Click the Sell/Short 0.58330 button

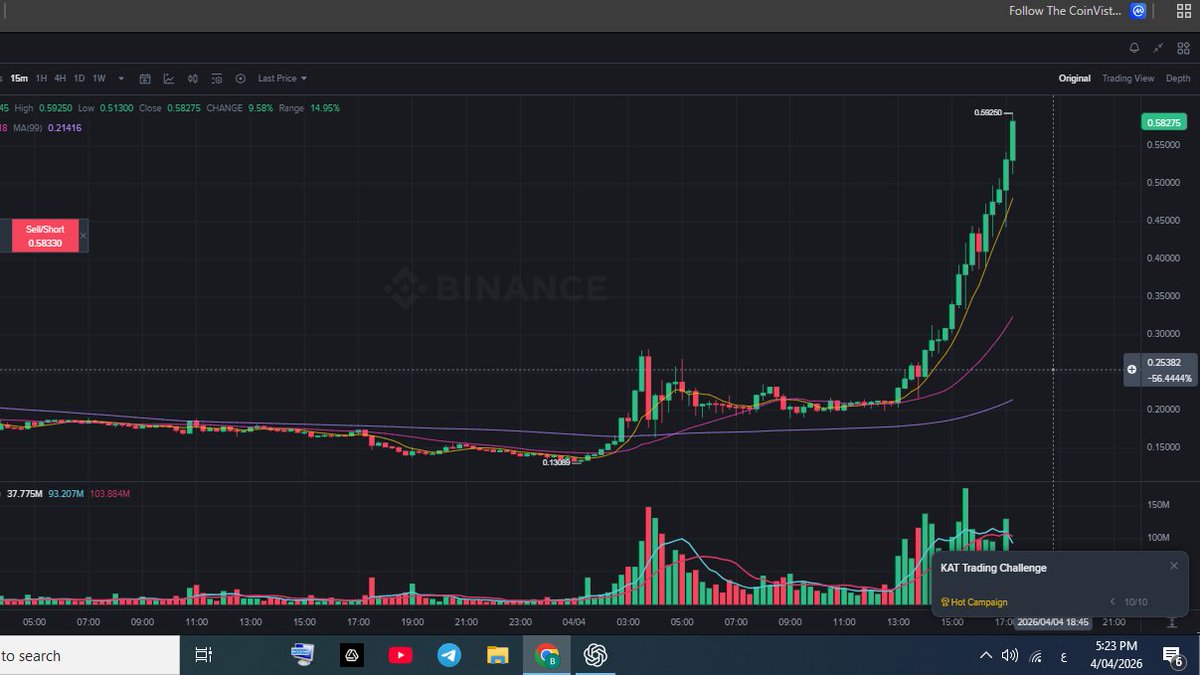(45, 235)
